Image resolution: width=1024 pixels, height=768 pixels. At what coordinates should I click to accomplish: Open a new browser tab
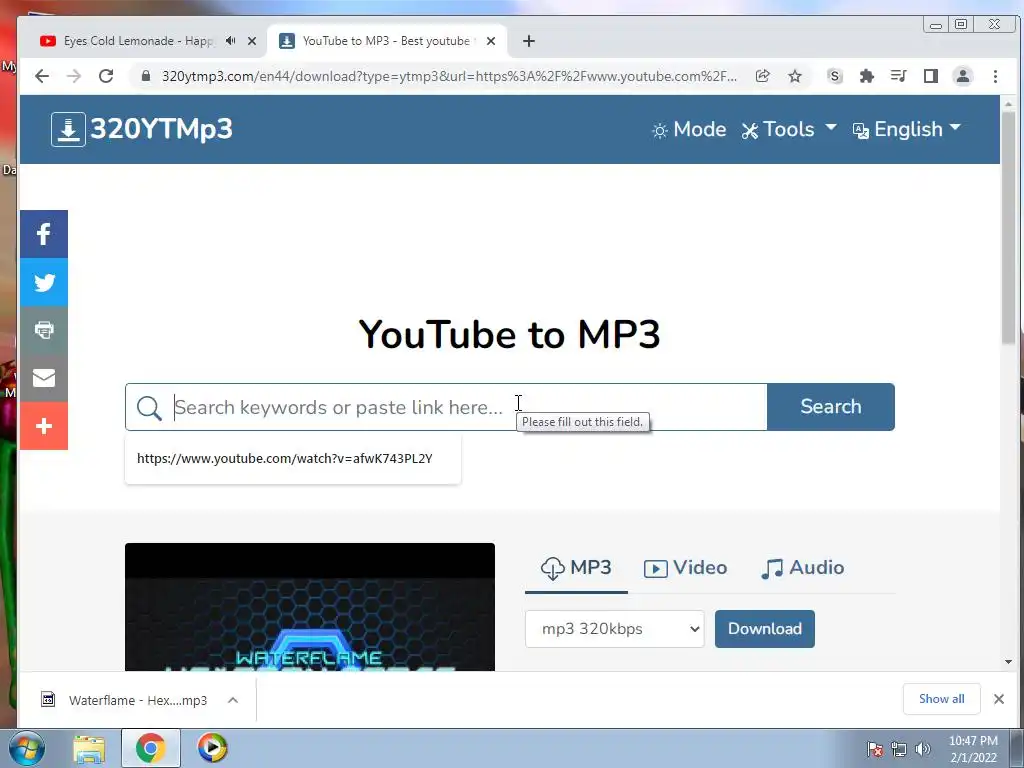click(529, 41)
